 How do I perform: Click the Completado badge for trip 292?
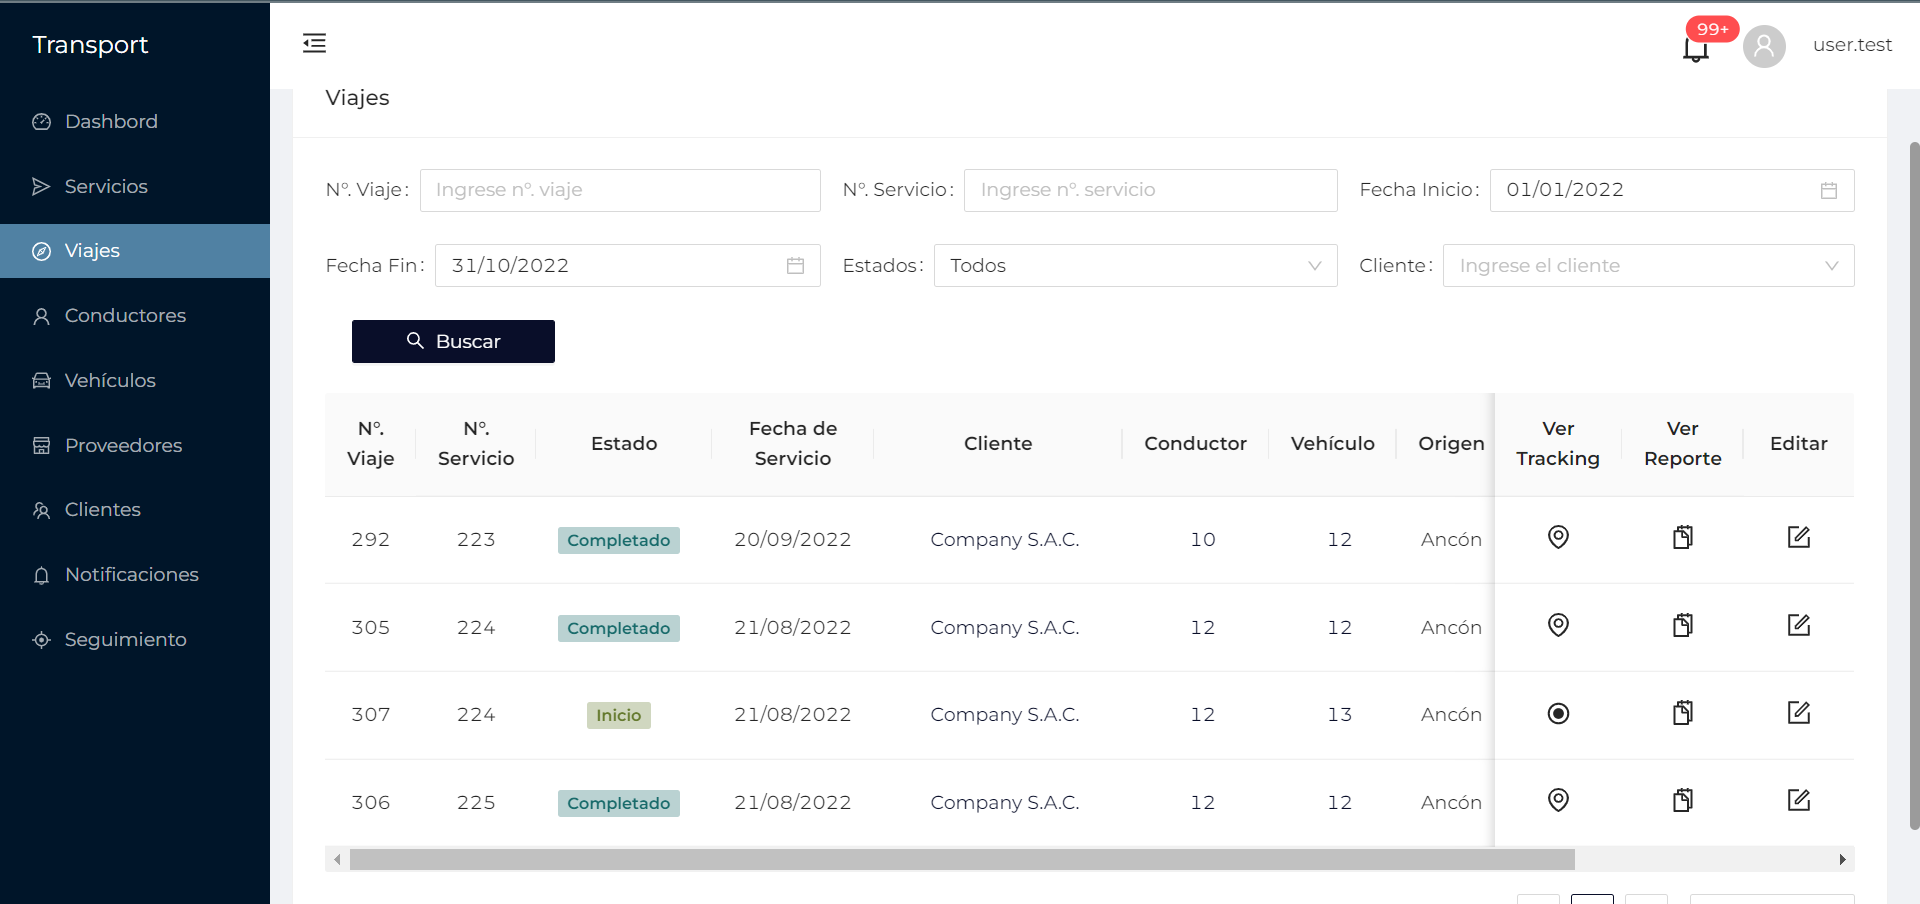click(x=619, y=540)
